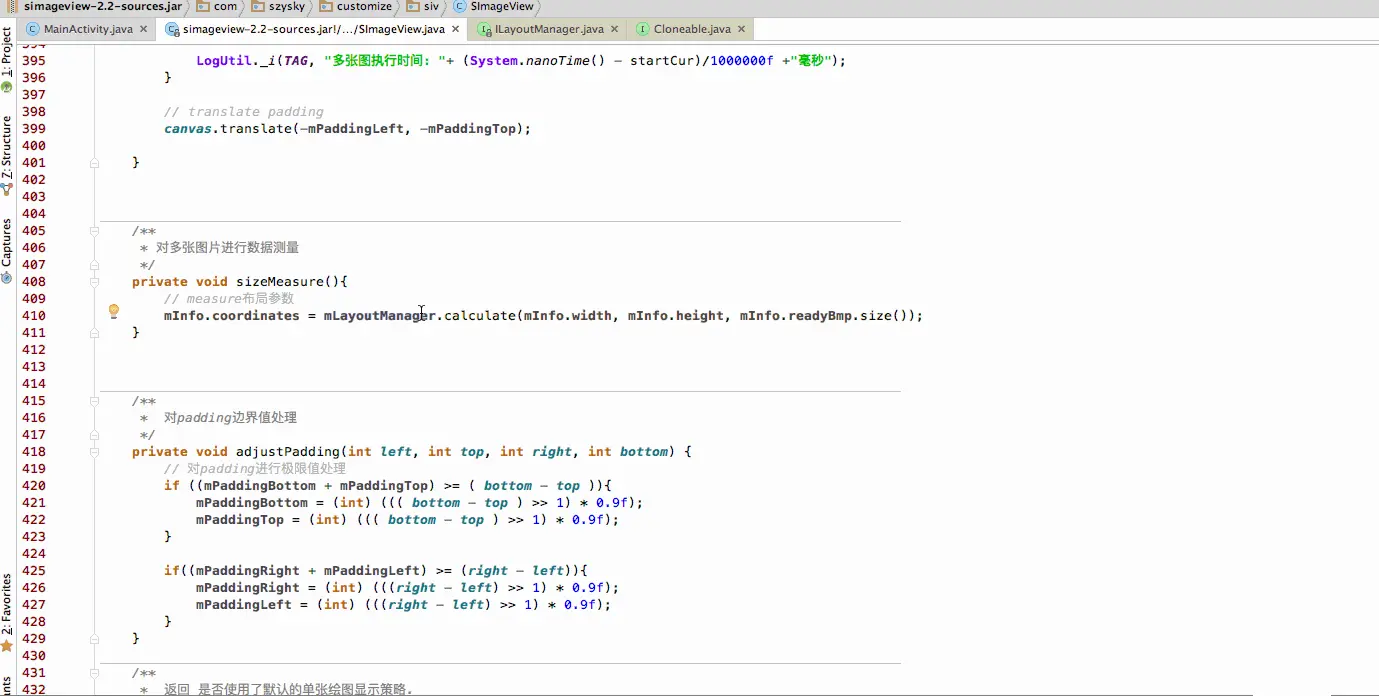Collapse the fold marker at line 401

click(x=95, y=162)
